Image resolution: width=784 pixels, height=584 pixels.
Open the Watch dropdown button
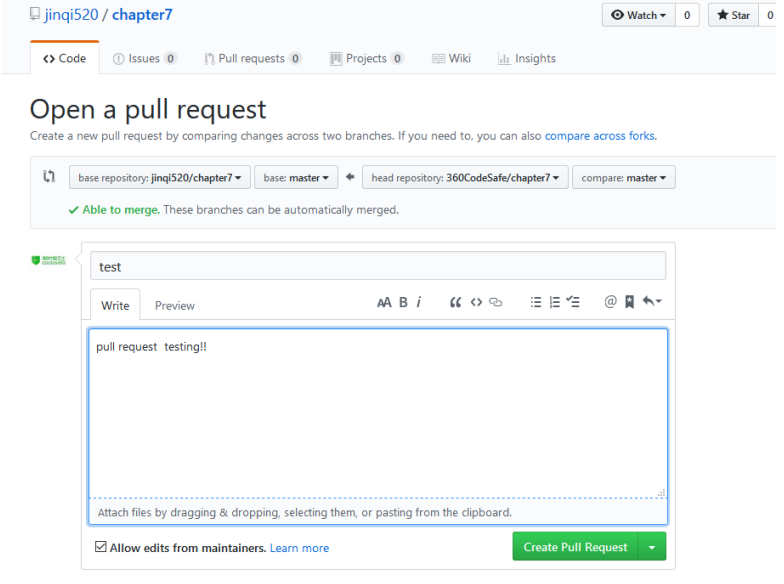point(638,16)
